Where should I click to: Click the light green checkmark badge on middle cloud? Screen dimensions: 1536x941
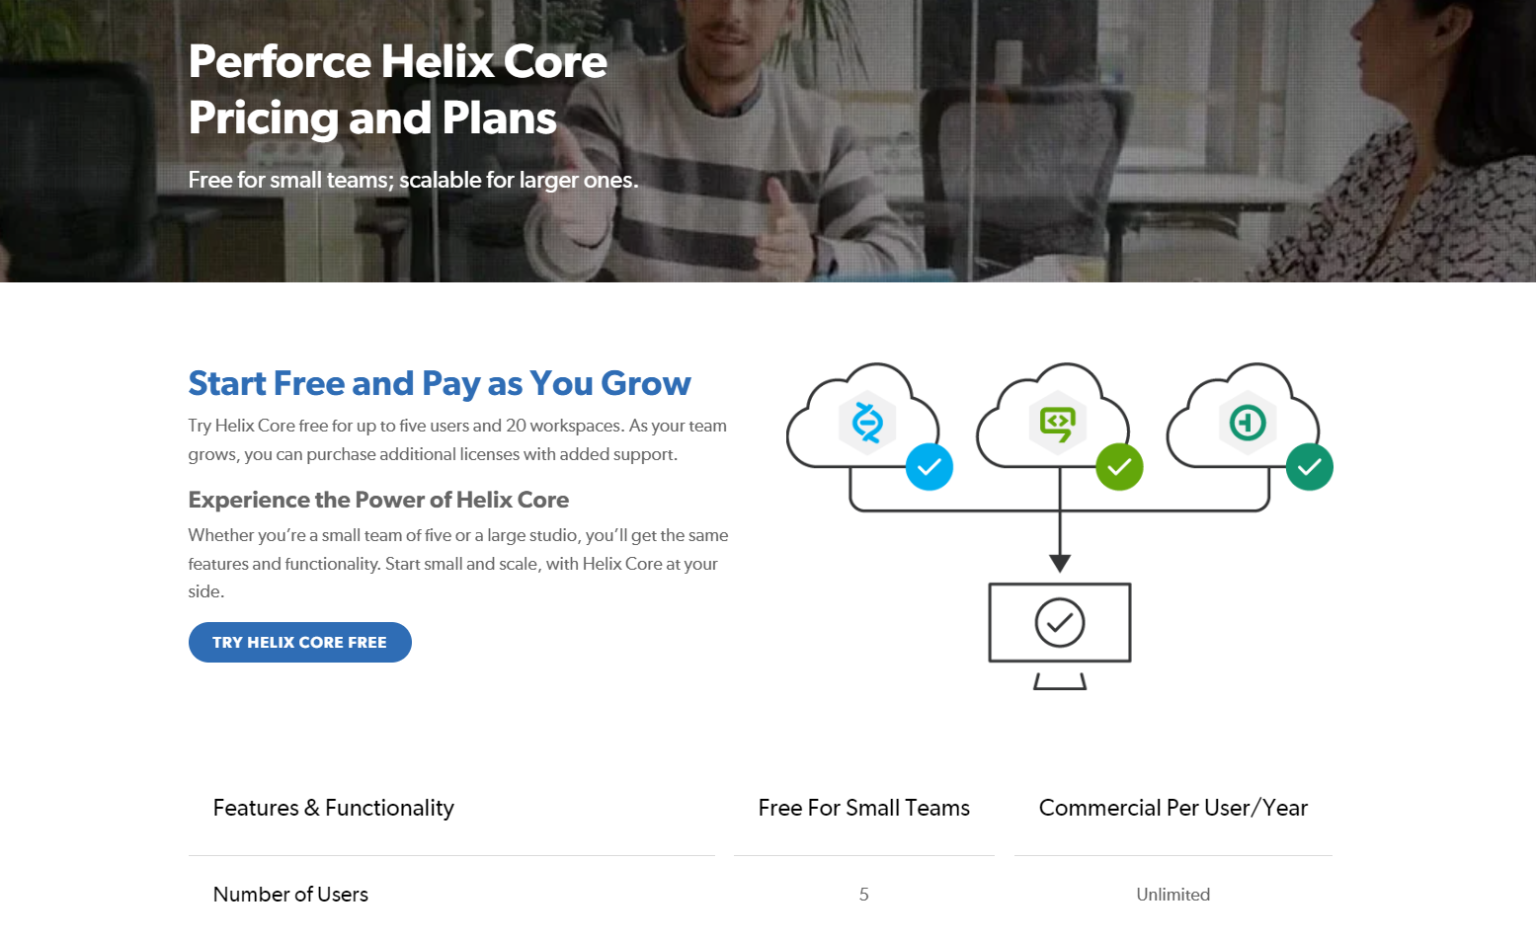tap(1119, 467)
